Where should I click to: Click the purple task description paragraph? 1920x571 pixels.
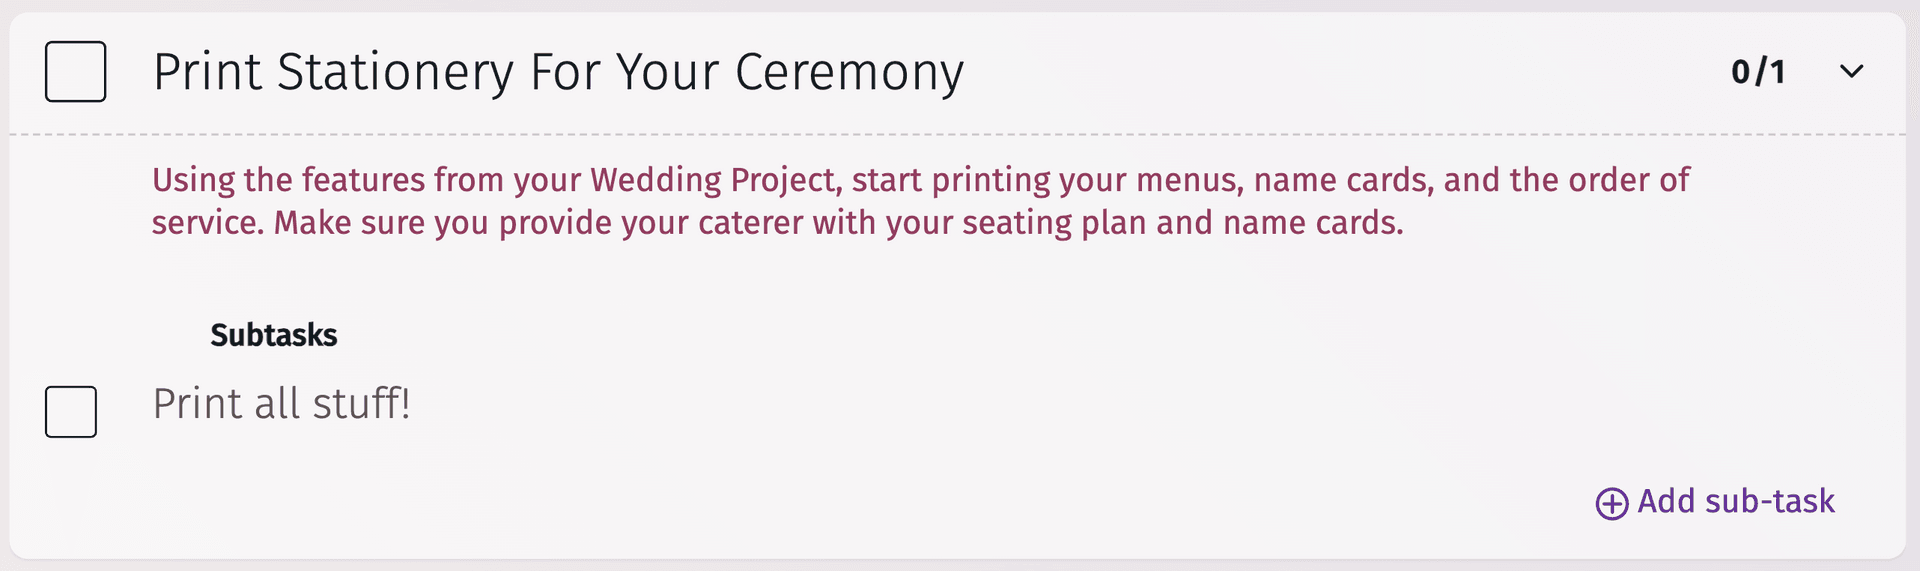pyautogui.click(x=920, y=201)
